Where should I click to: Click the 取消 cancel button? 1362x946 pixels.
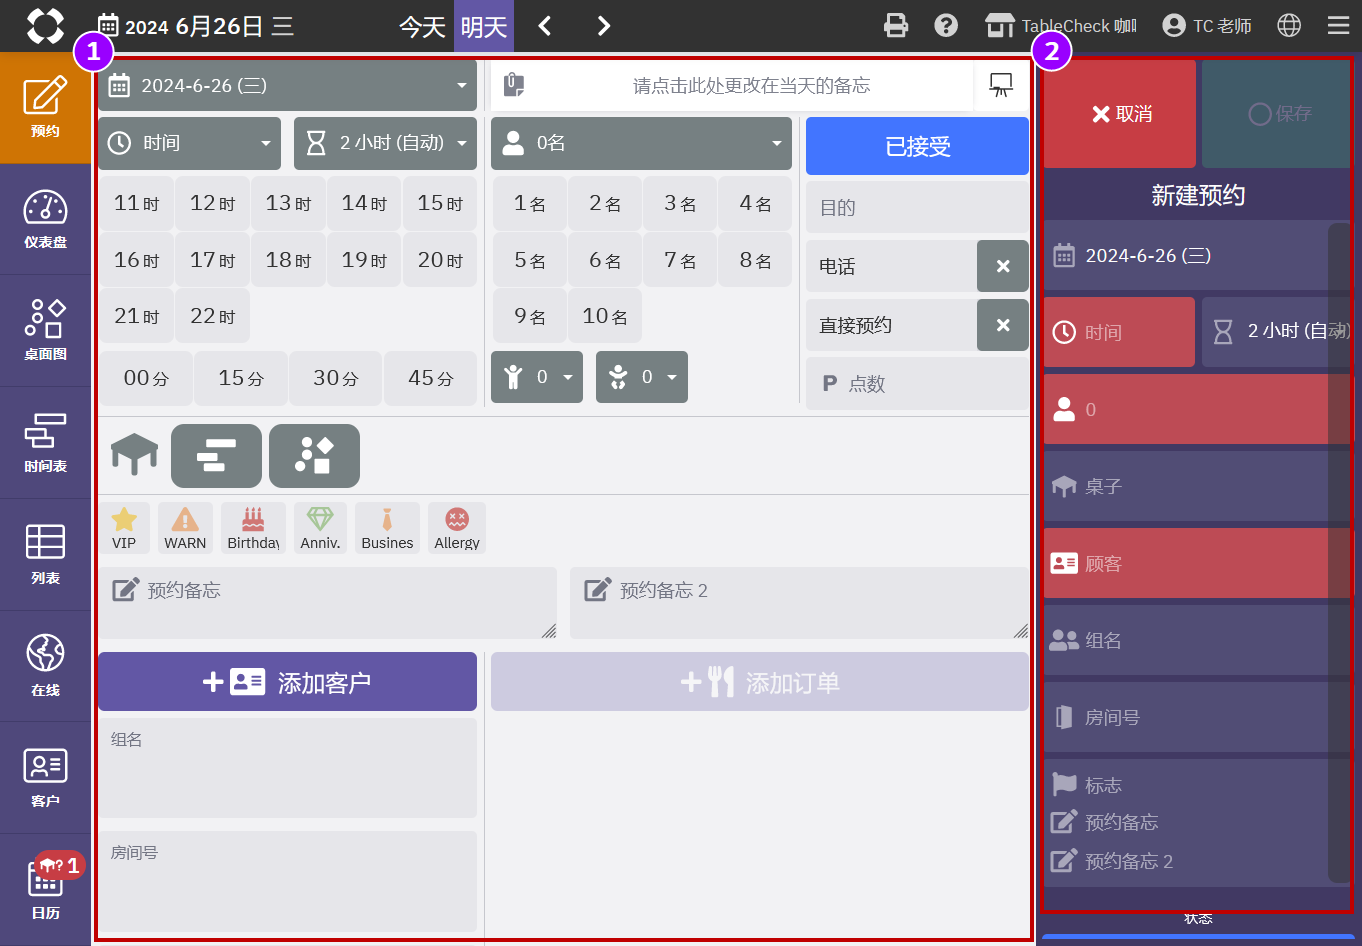click(1120, 114)
